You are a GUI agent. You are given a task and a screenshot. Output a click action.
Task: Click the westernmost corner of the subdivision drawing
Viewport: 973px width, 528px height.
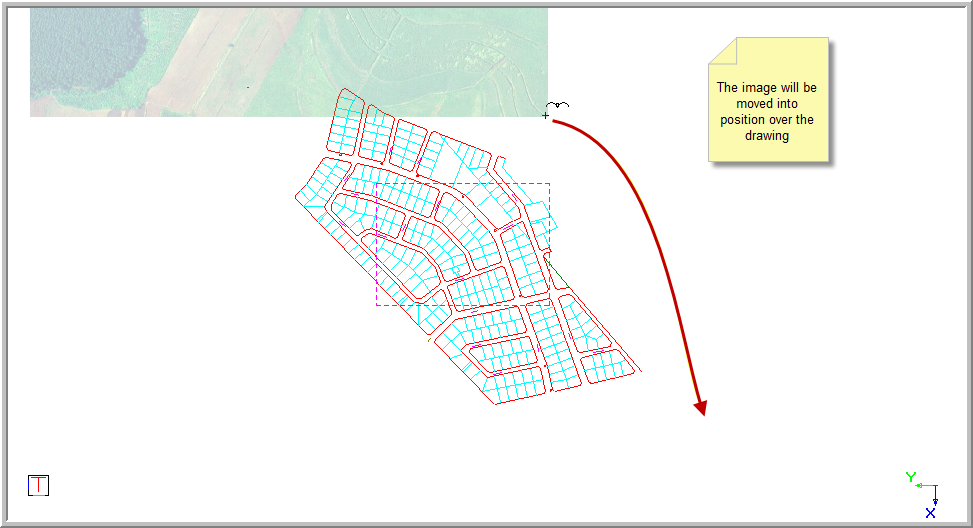click(x=297, y=197)
